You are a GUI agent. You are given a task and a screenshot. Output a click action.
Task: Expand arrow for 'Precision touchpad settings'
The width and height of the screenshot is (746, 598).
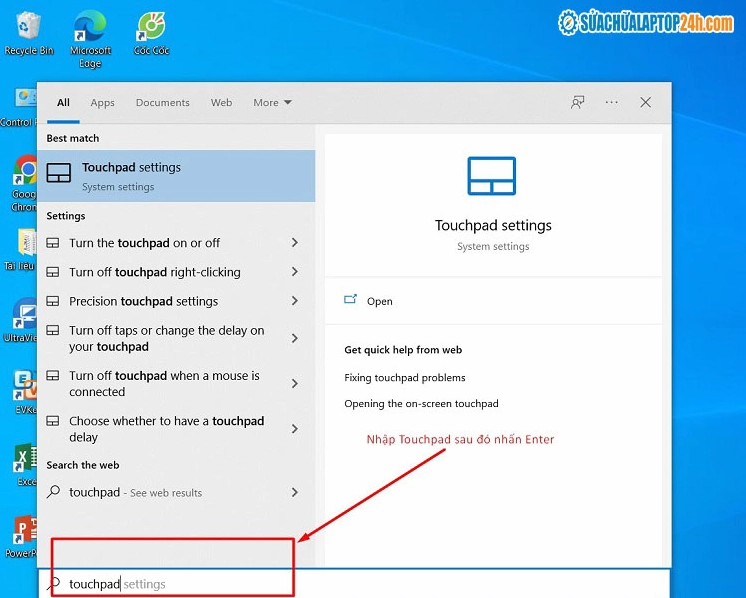295,301
